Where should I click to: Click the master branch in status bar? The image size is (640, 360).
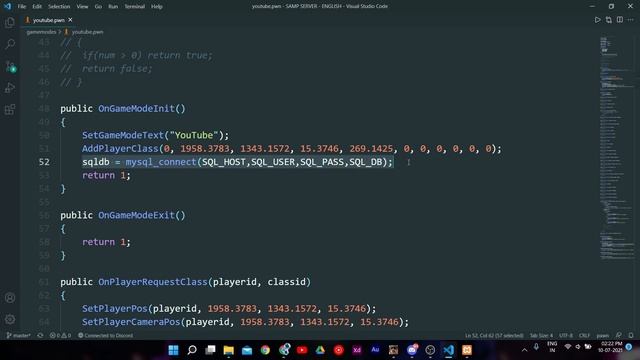tap(18, 336)
